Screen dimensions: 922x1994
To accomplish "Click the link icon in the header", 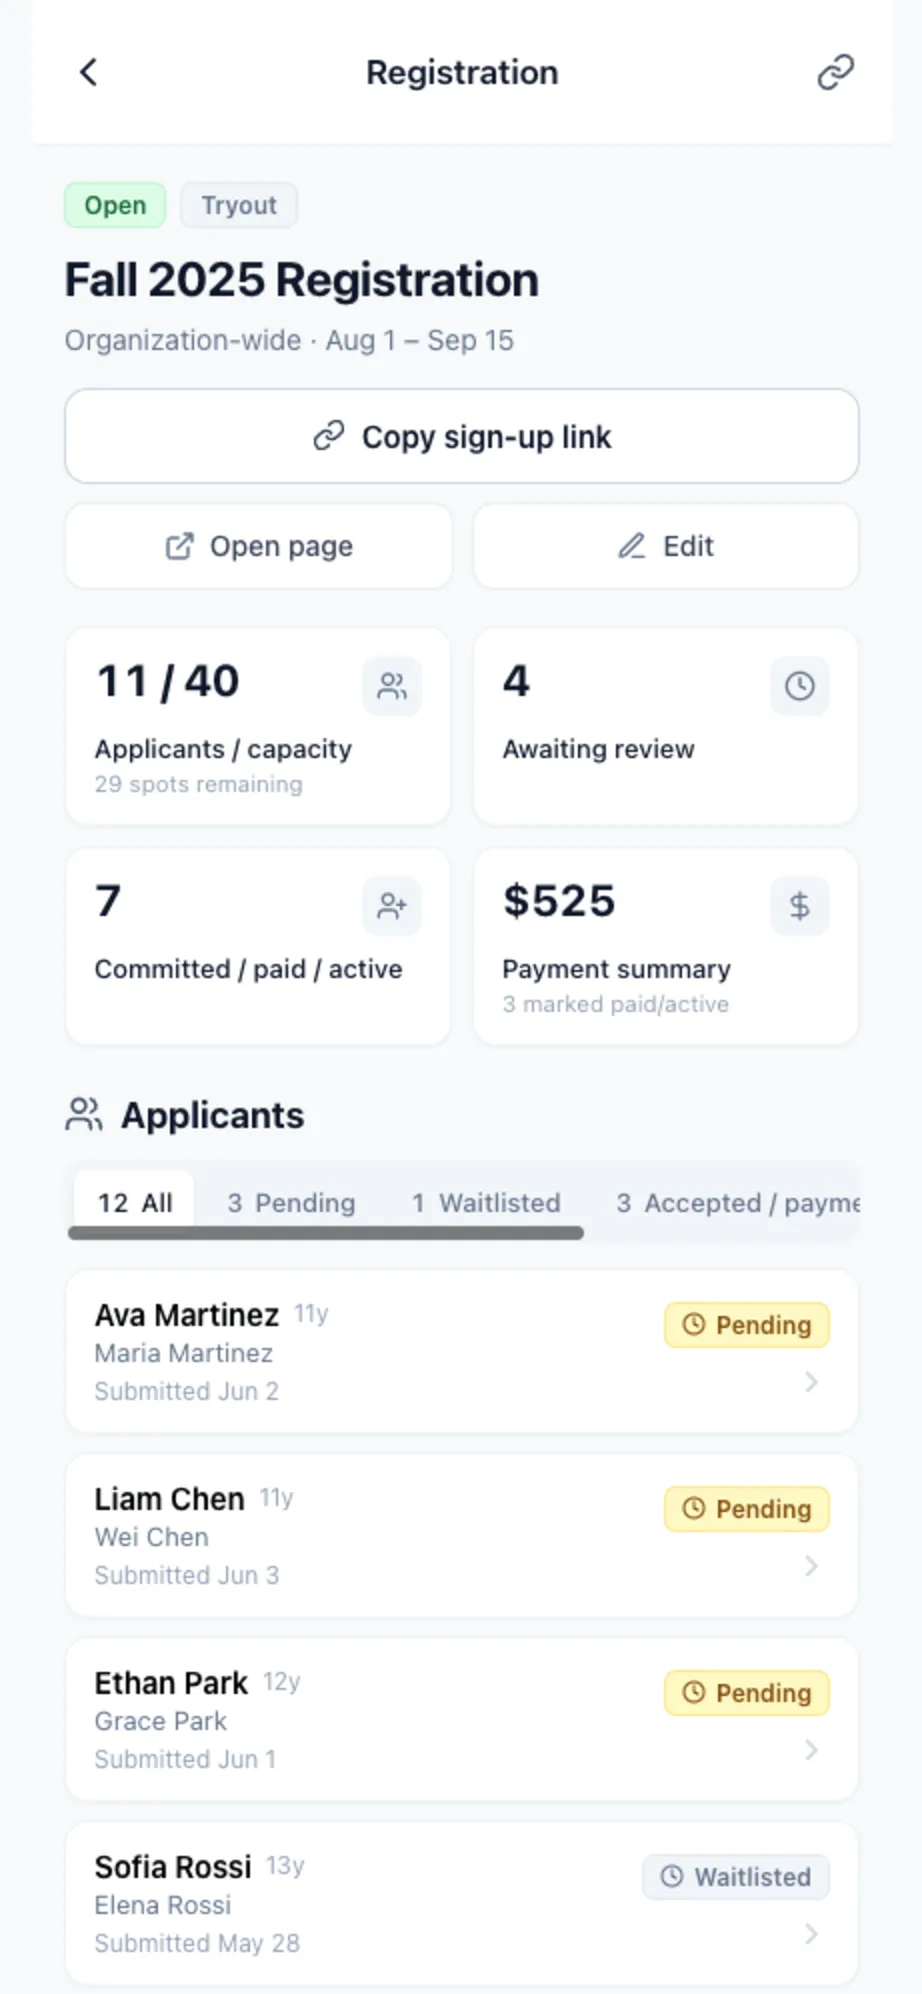I will click(x=835, y=72).
